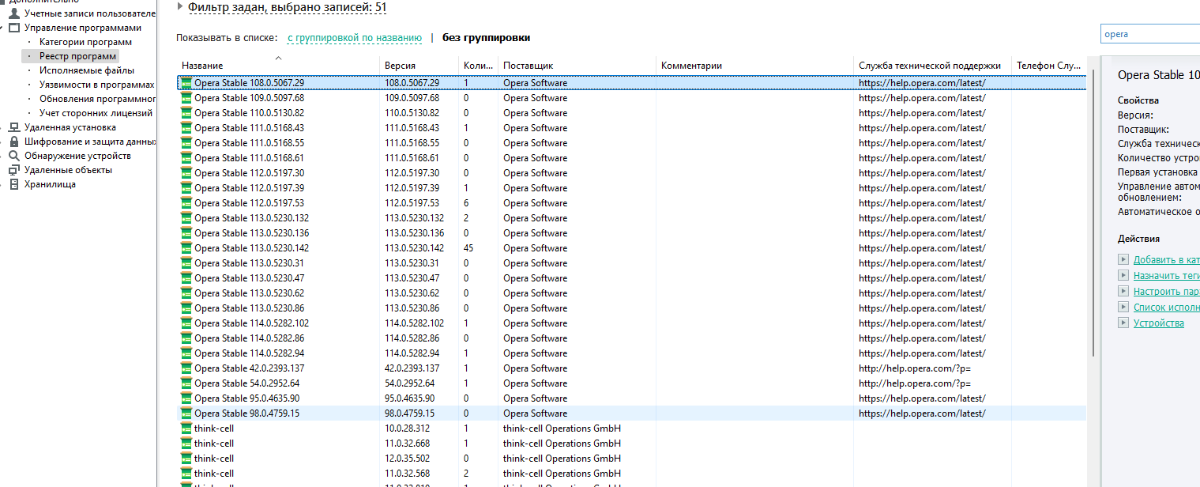
Task: Select row 'Opera Stable 95.0.4635.90'
Action: coord(631,398)
